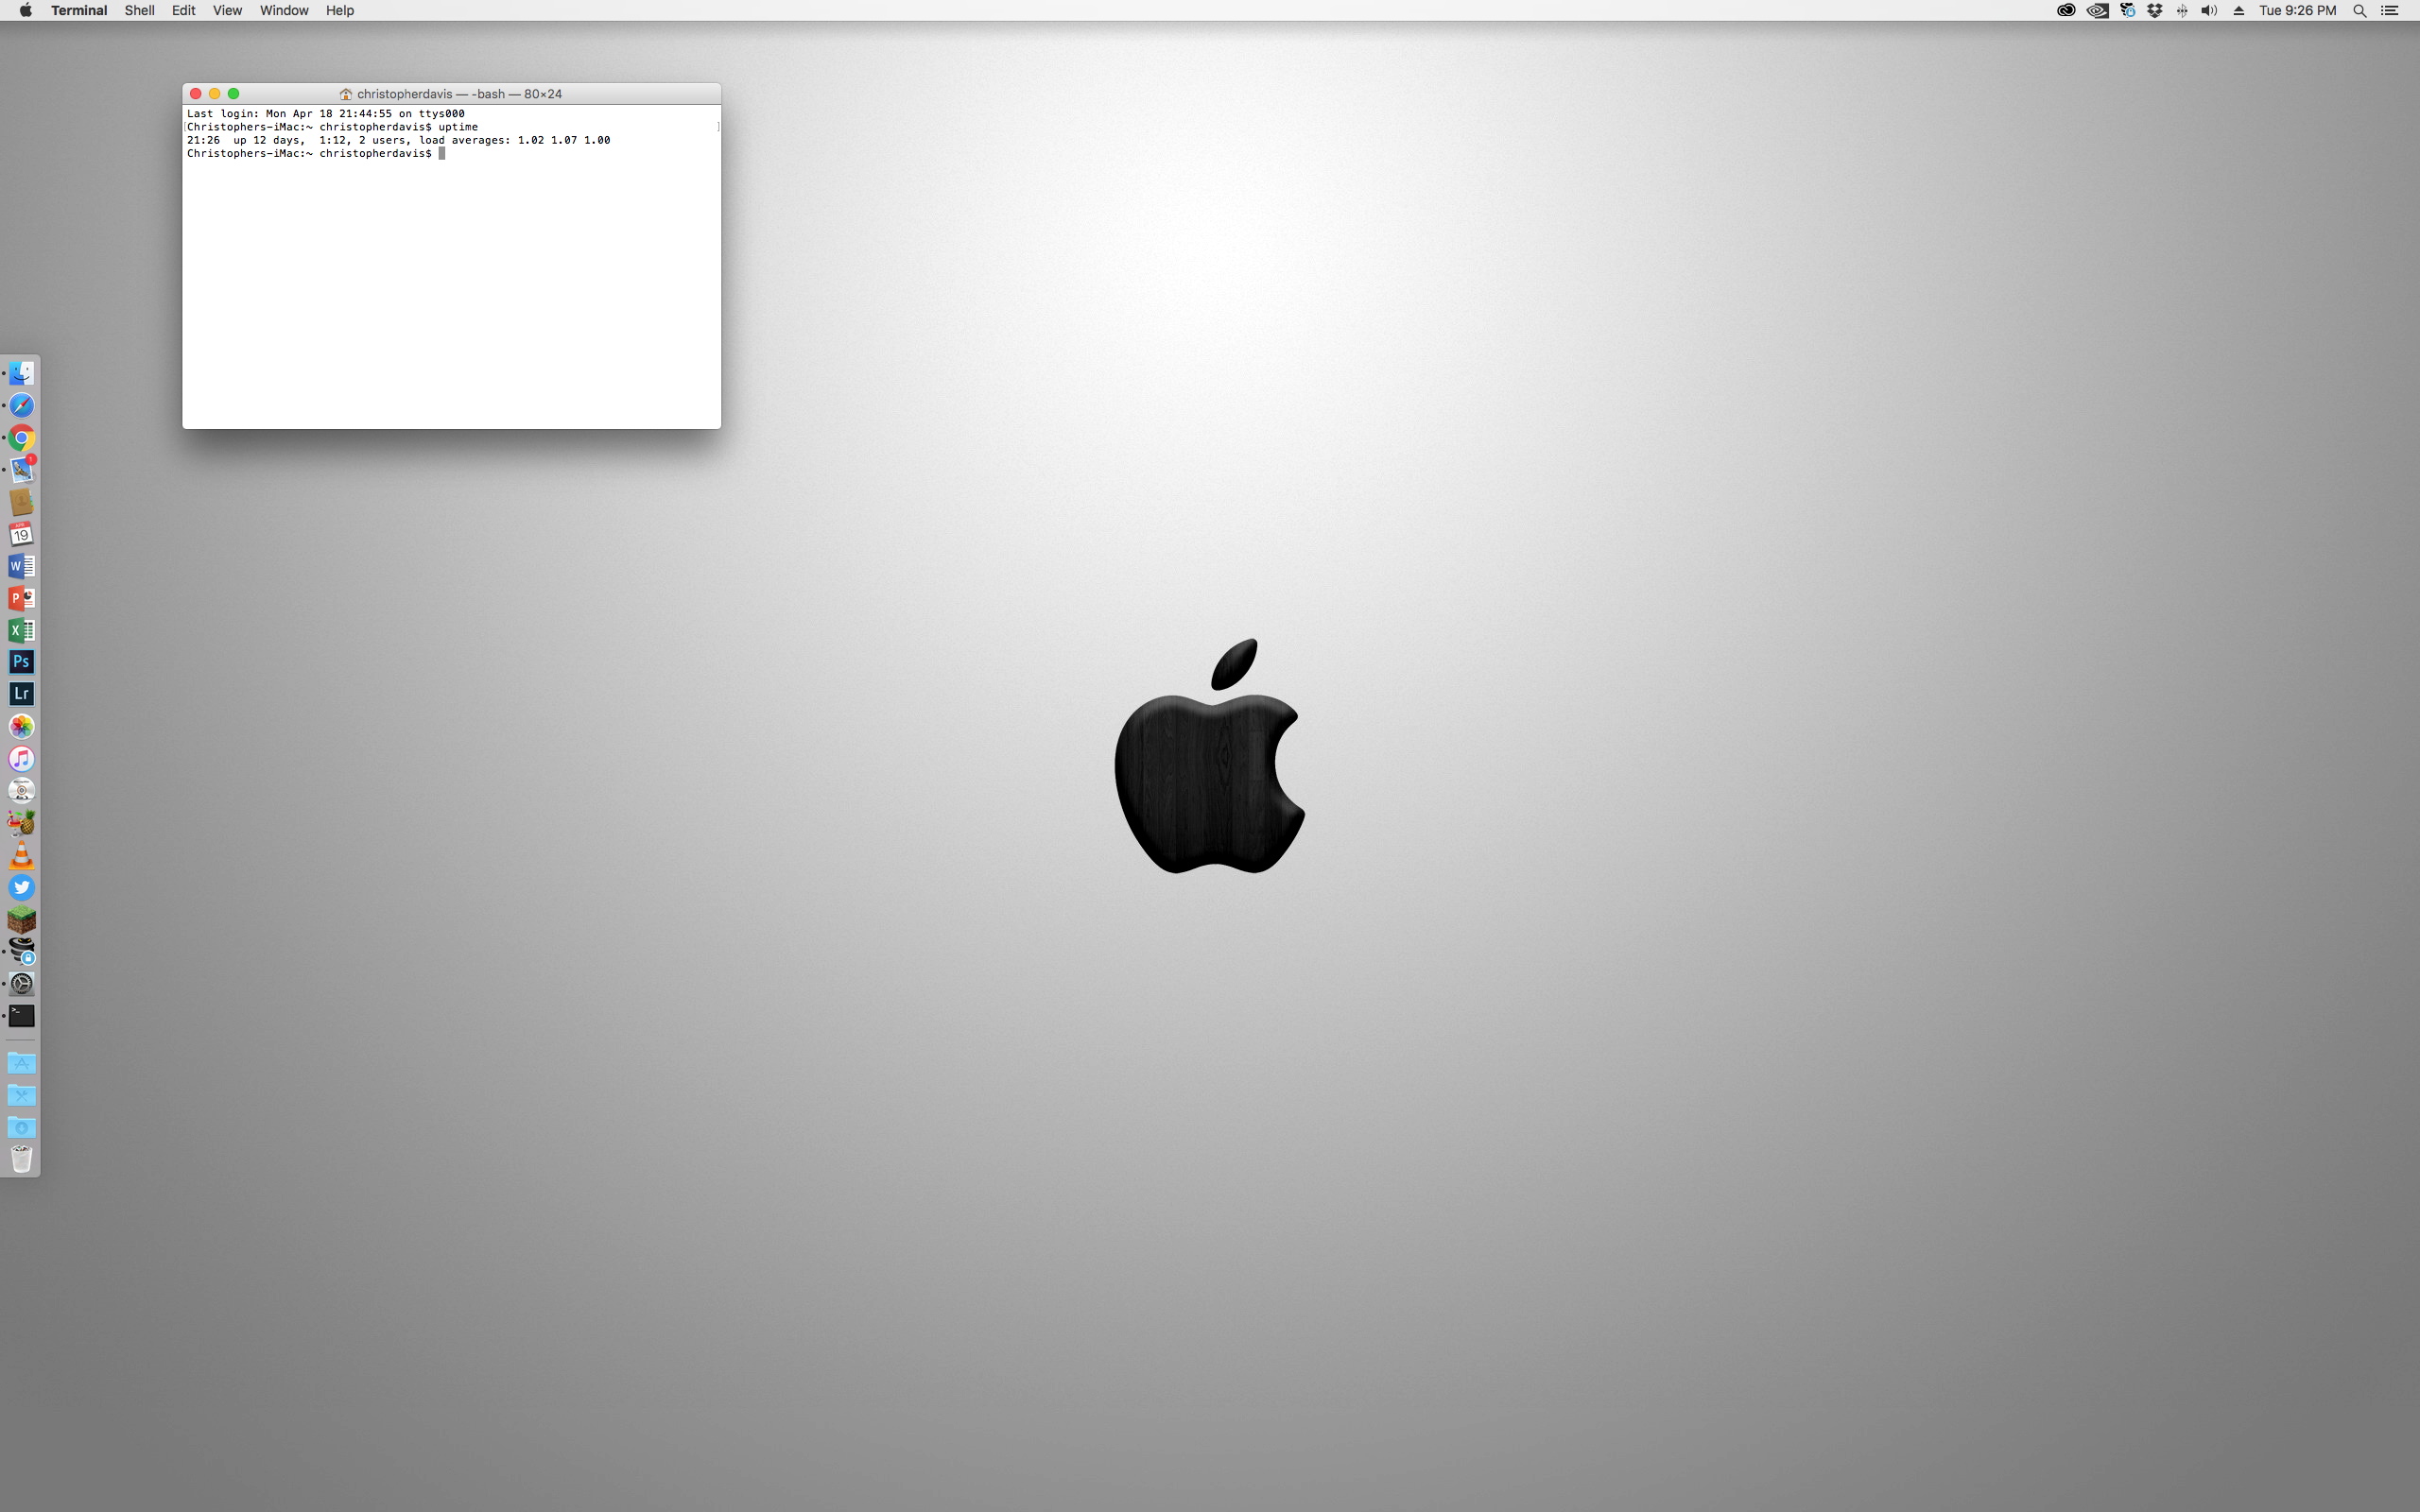Launch iTunes from the Dock
The width and height of the screenshot is (2420, 1512).
coord(21,758)
